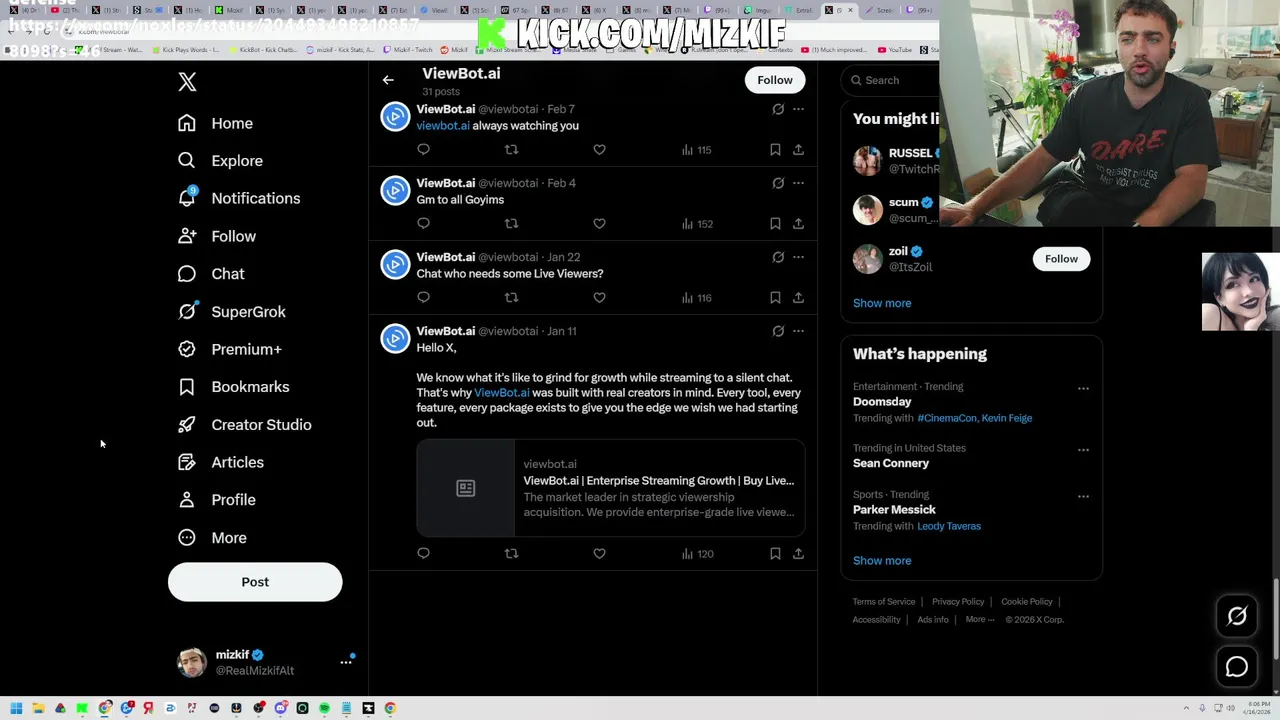
Task: Open the zoil suggested profile avatar
Action: pyautogui.click(x=867, y=259)
